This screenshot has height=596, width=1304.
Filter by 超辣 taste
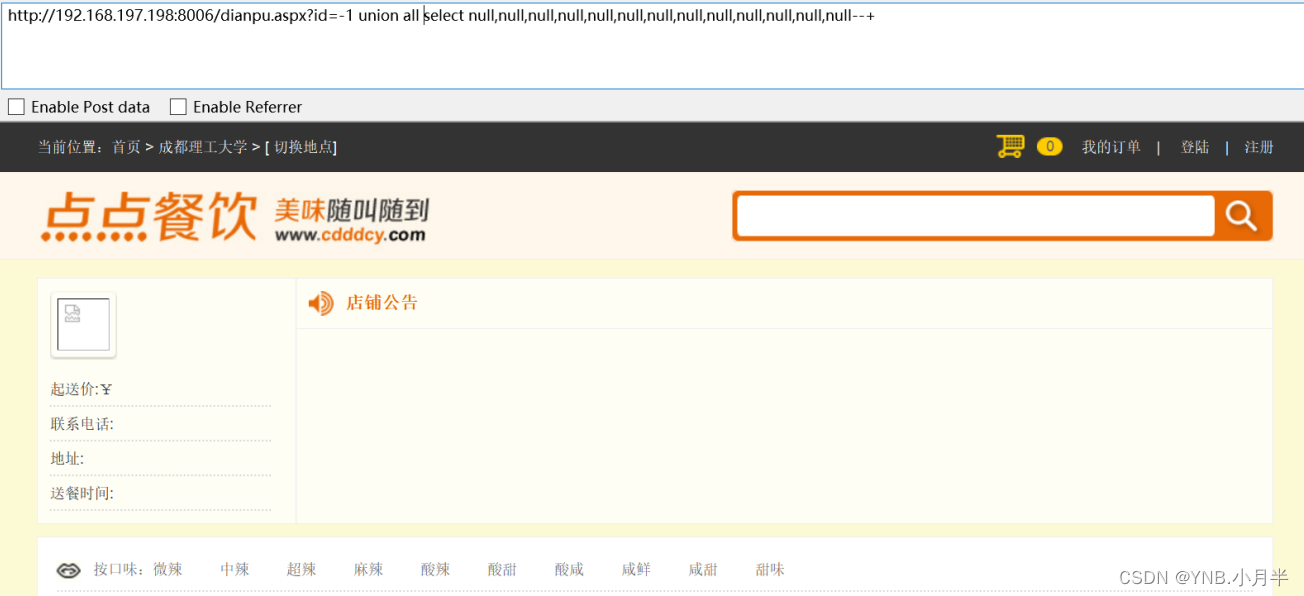coord(302,569)
